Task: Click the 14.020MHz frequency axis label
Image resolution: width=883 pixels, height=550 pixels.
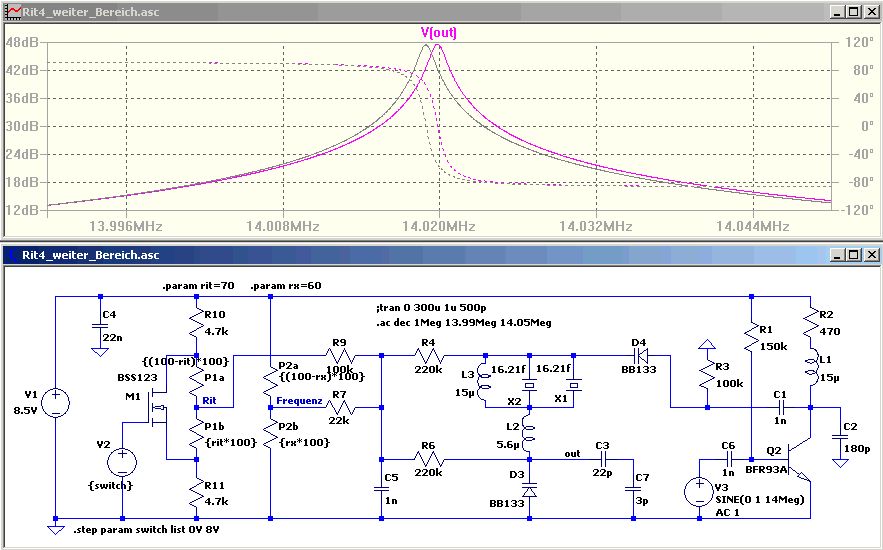Action: click(440, 226)
